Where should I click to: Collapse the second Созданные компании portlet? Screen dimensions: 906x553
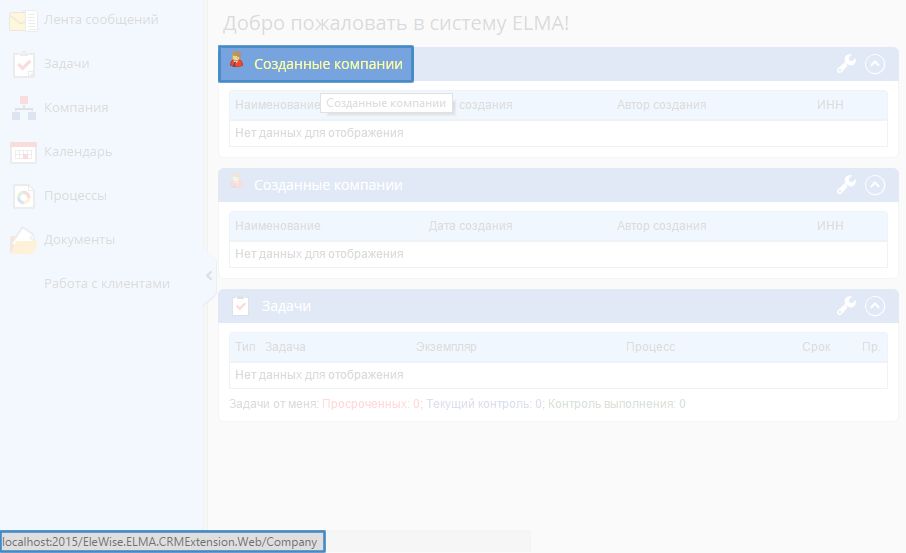click(x=875, y=185)
